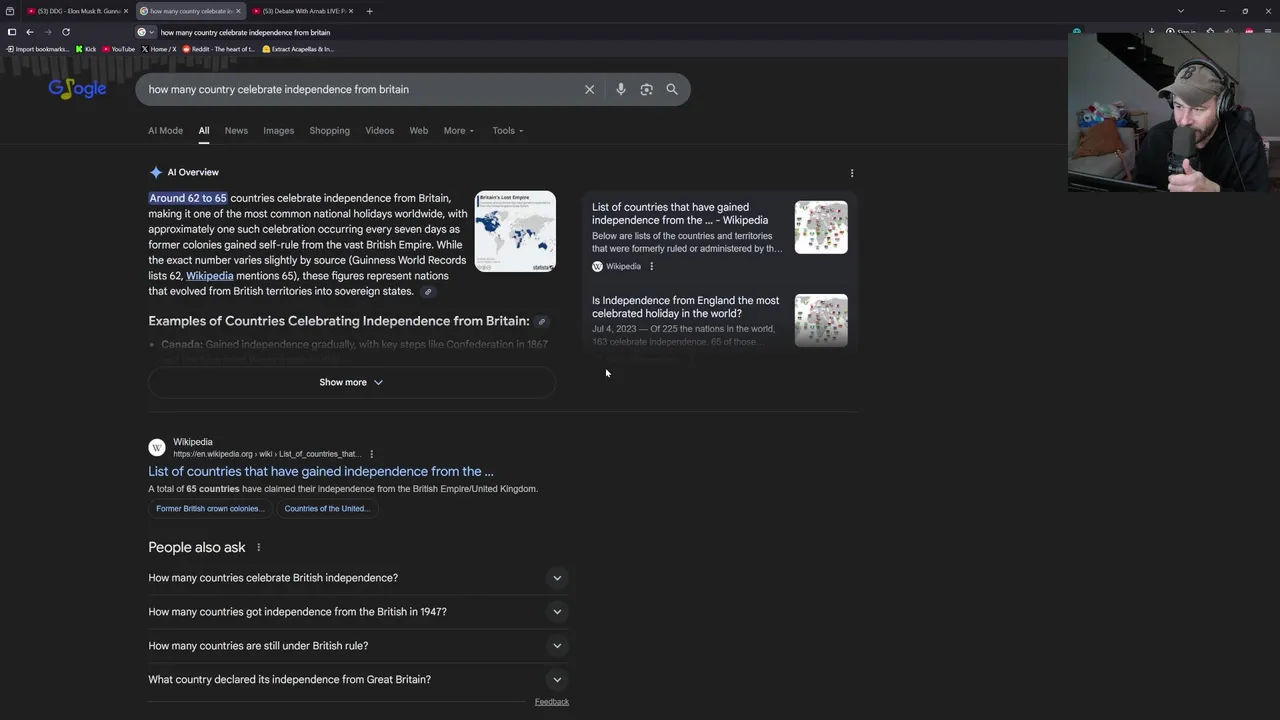
Task: Reload the current browser page
Action: pyautogui.click(x=66, y=32)
